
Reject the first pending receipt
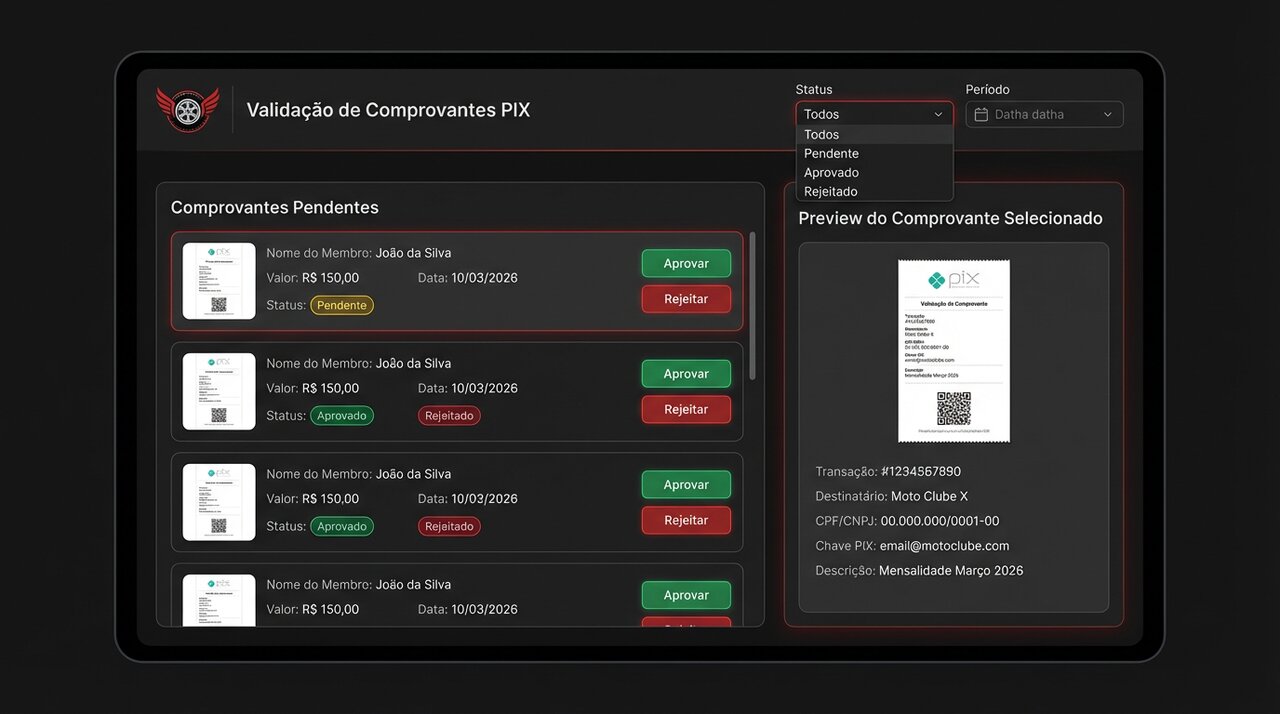[686, 299]
